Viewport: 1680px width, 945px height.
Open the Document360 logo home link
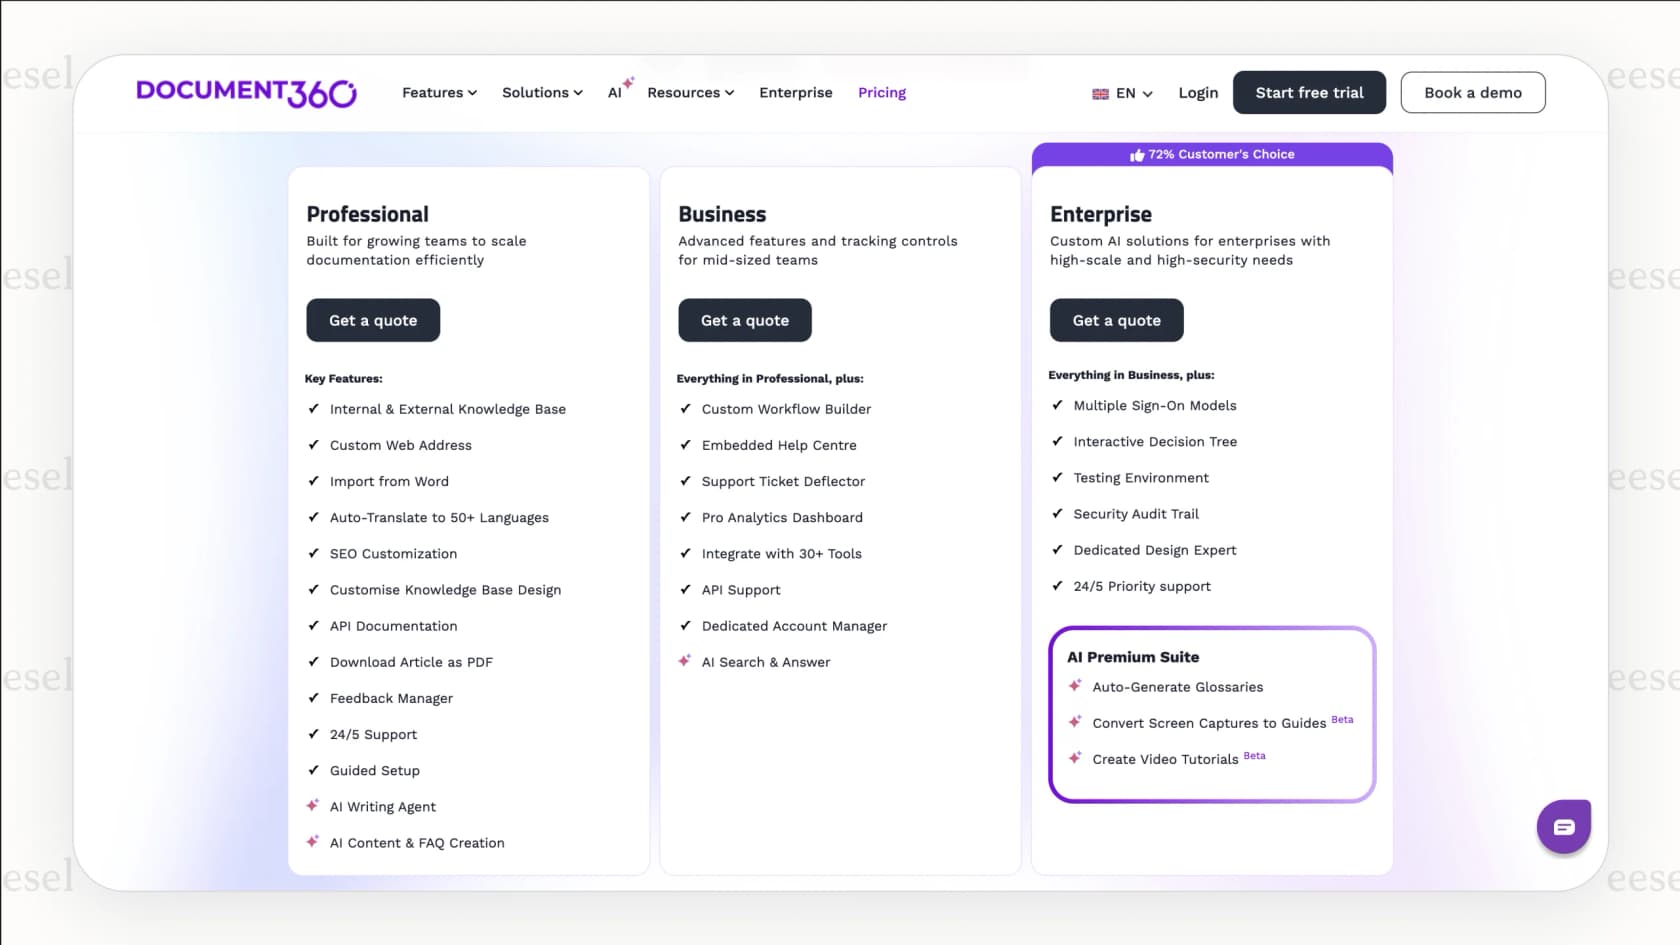point(246,92)
